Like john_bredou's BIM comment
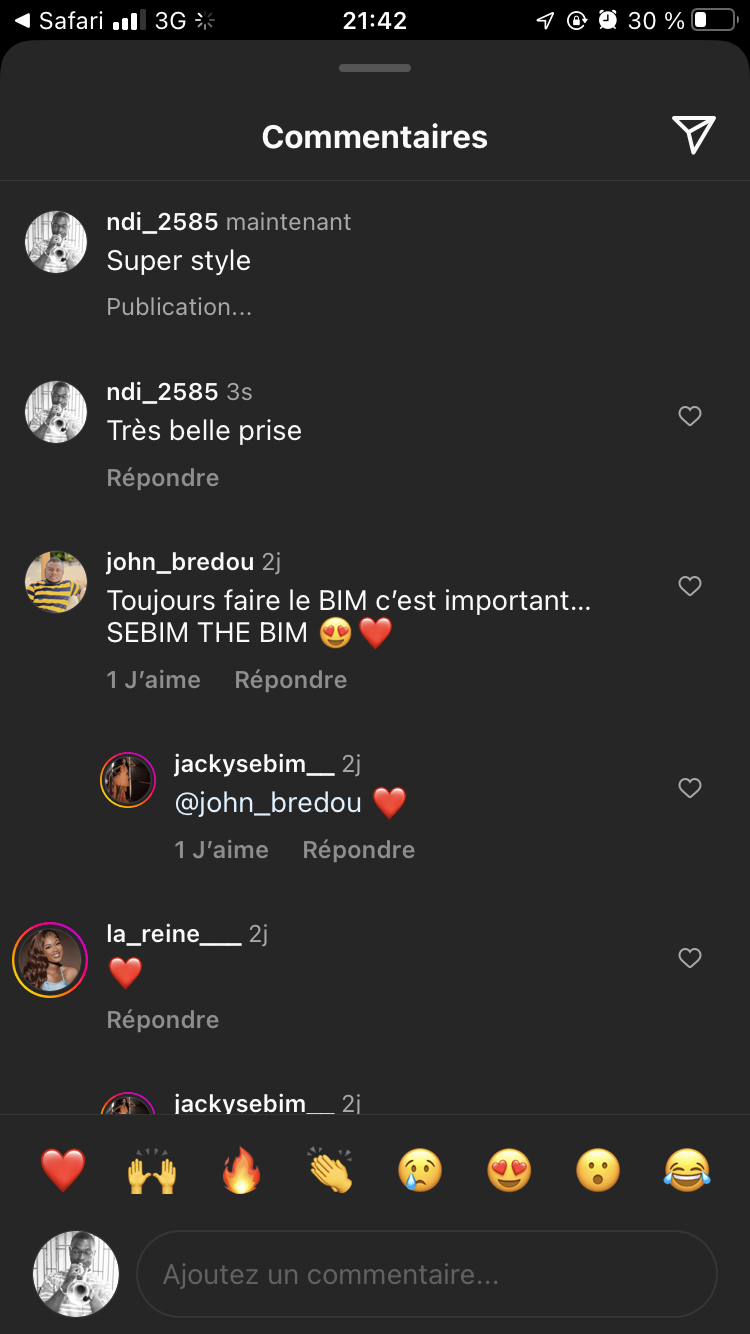The image size is (750, 1334). click(x=690, y=586)
